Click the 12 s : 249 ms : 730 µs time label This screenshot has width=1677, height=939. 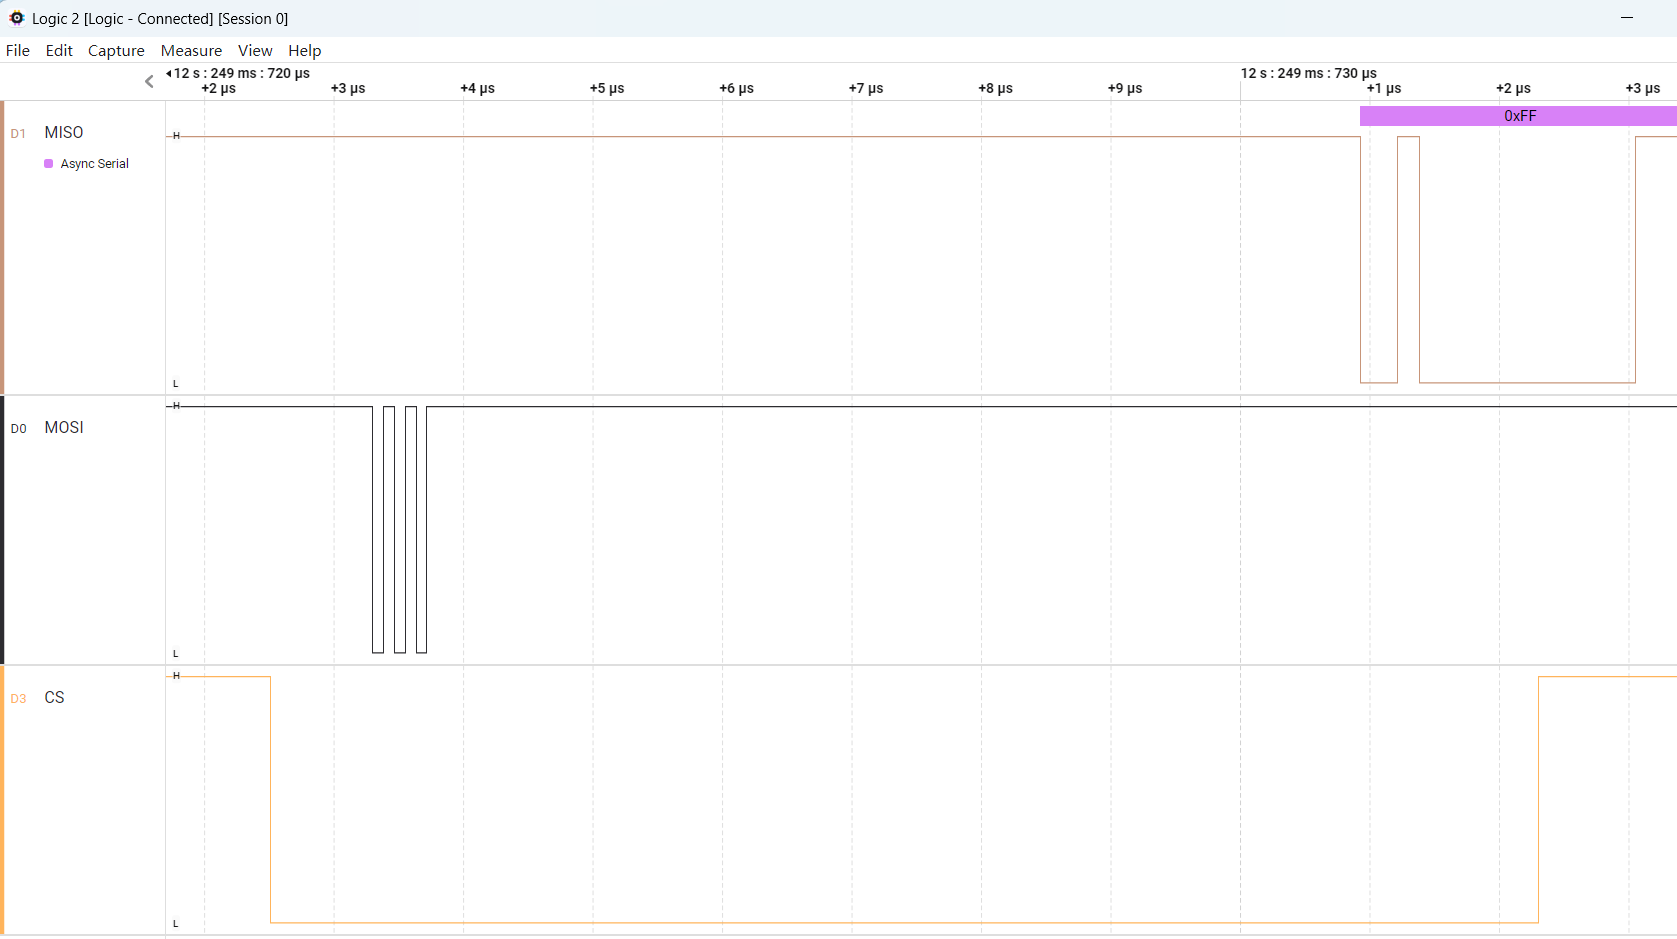[x=1309, y=73]
